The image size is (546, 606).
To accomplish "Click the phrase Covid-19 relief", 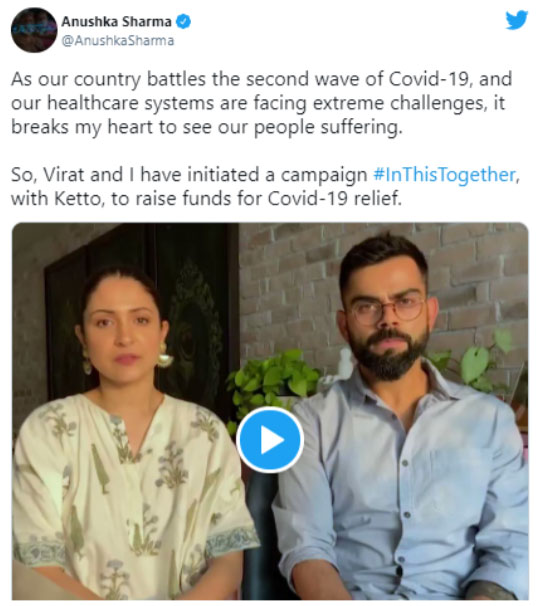I will (x=335, y=199).
